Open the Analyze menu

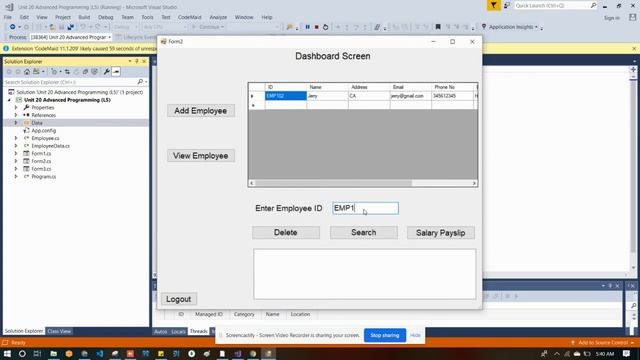click(218, 17)
